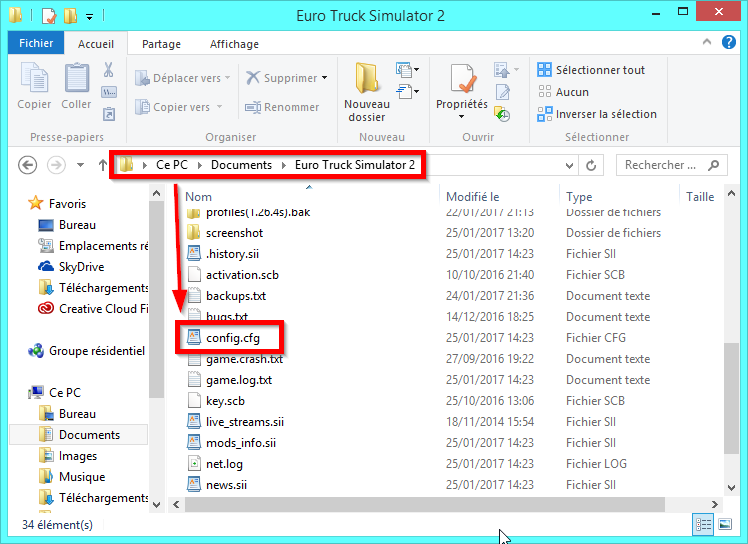The image size is (748, 544).
Task: Click Sélectionner tout
Action: click(x=591, y=70)
